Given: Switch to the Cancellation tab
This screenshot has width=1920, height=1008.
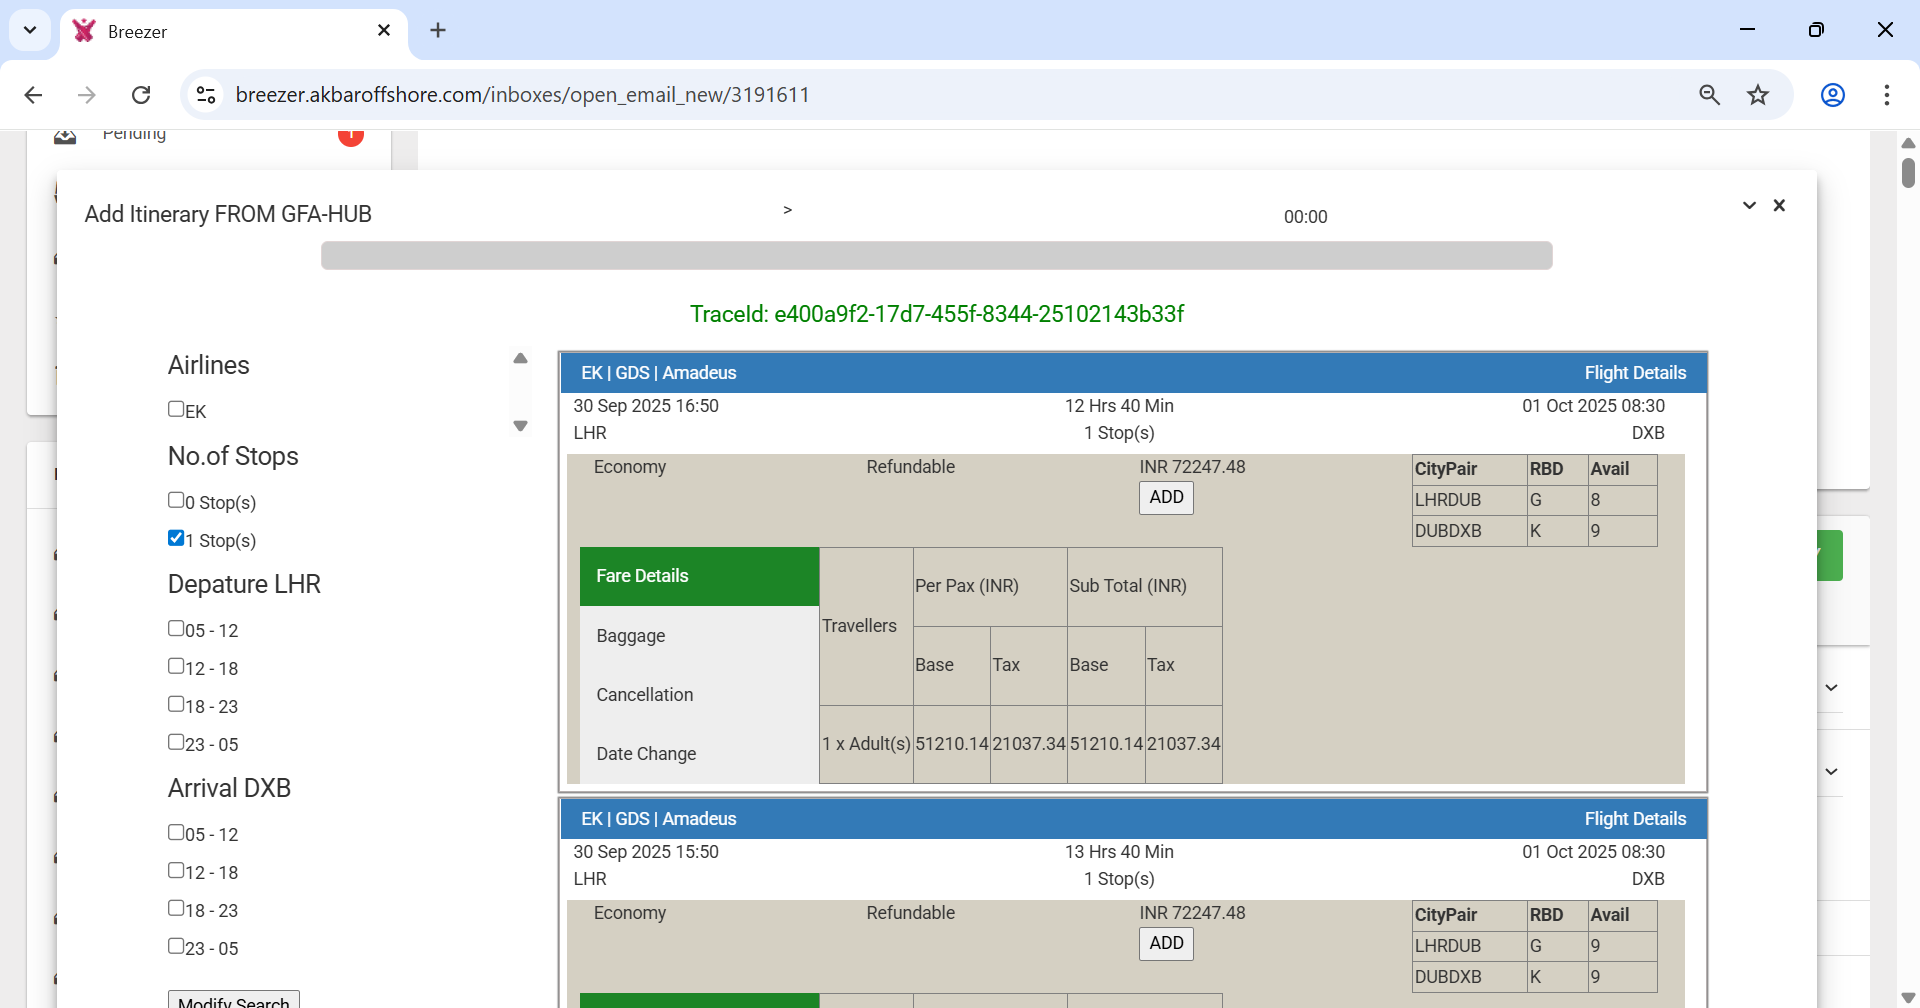Looking at the screenshot, I should point(644,695).
